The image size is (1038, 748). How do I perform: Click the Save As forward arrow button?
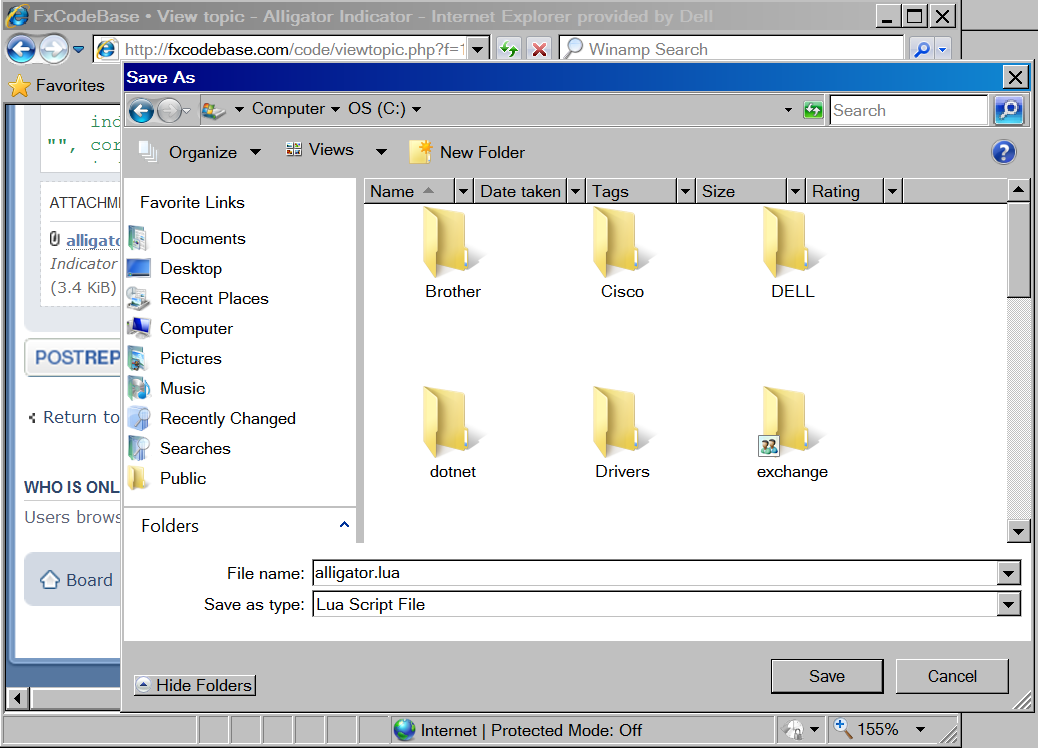coord(169,111)
